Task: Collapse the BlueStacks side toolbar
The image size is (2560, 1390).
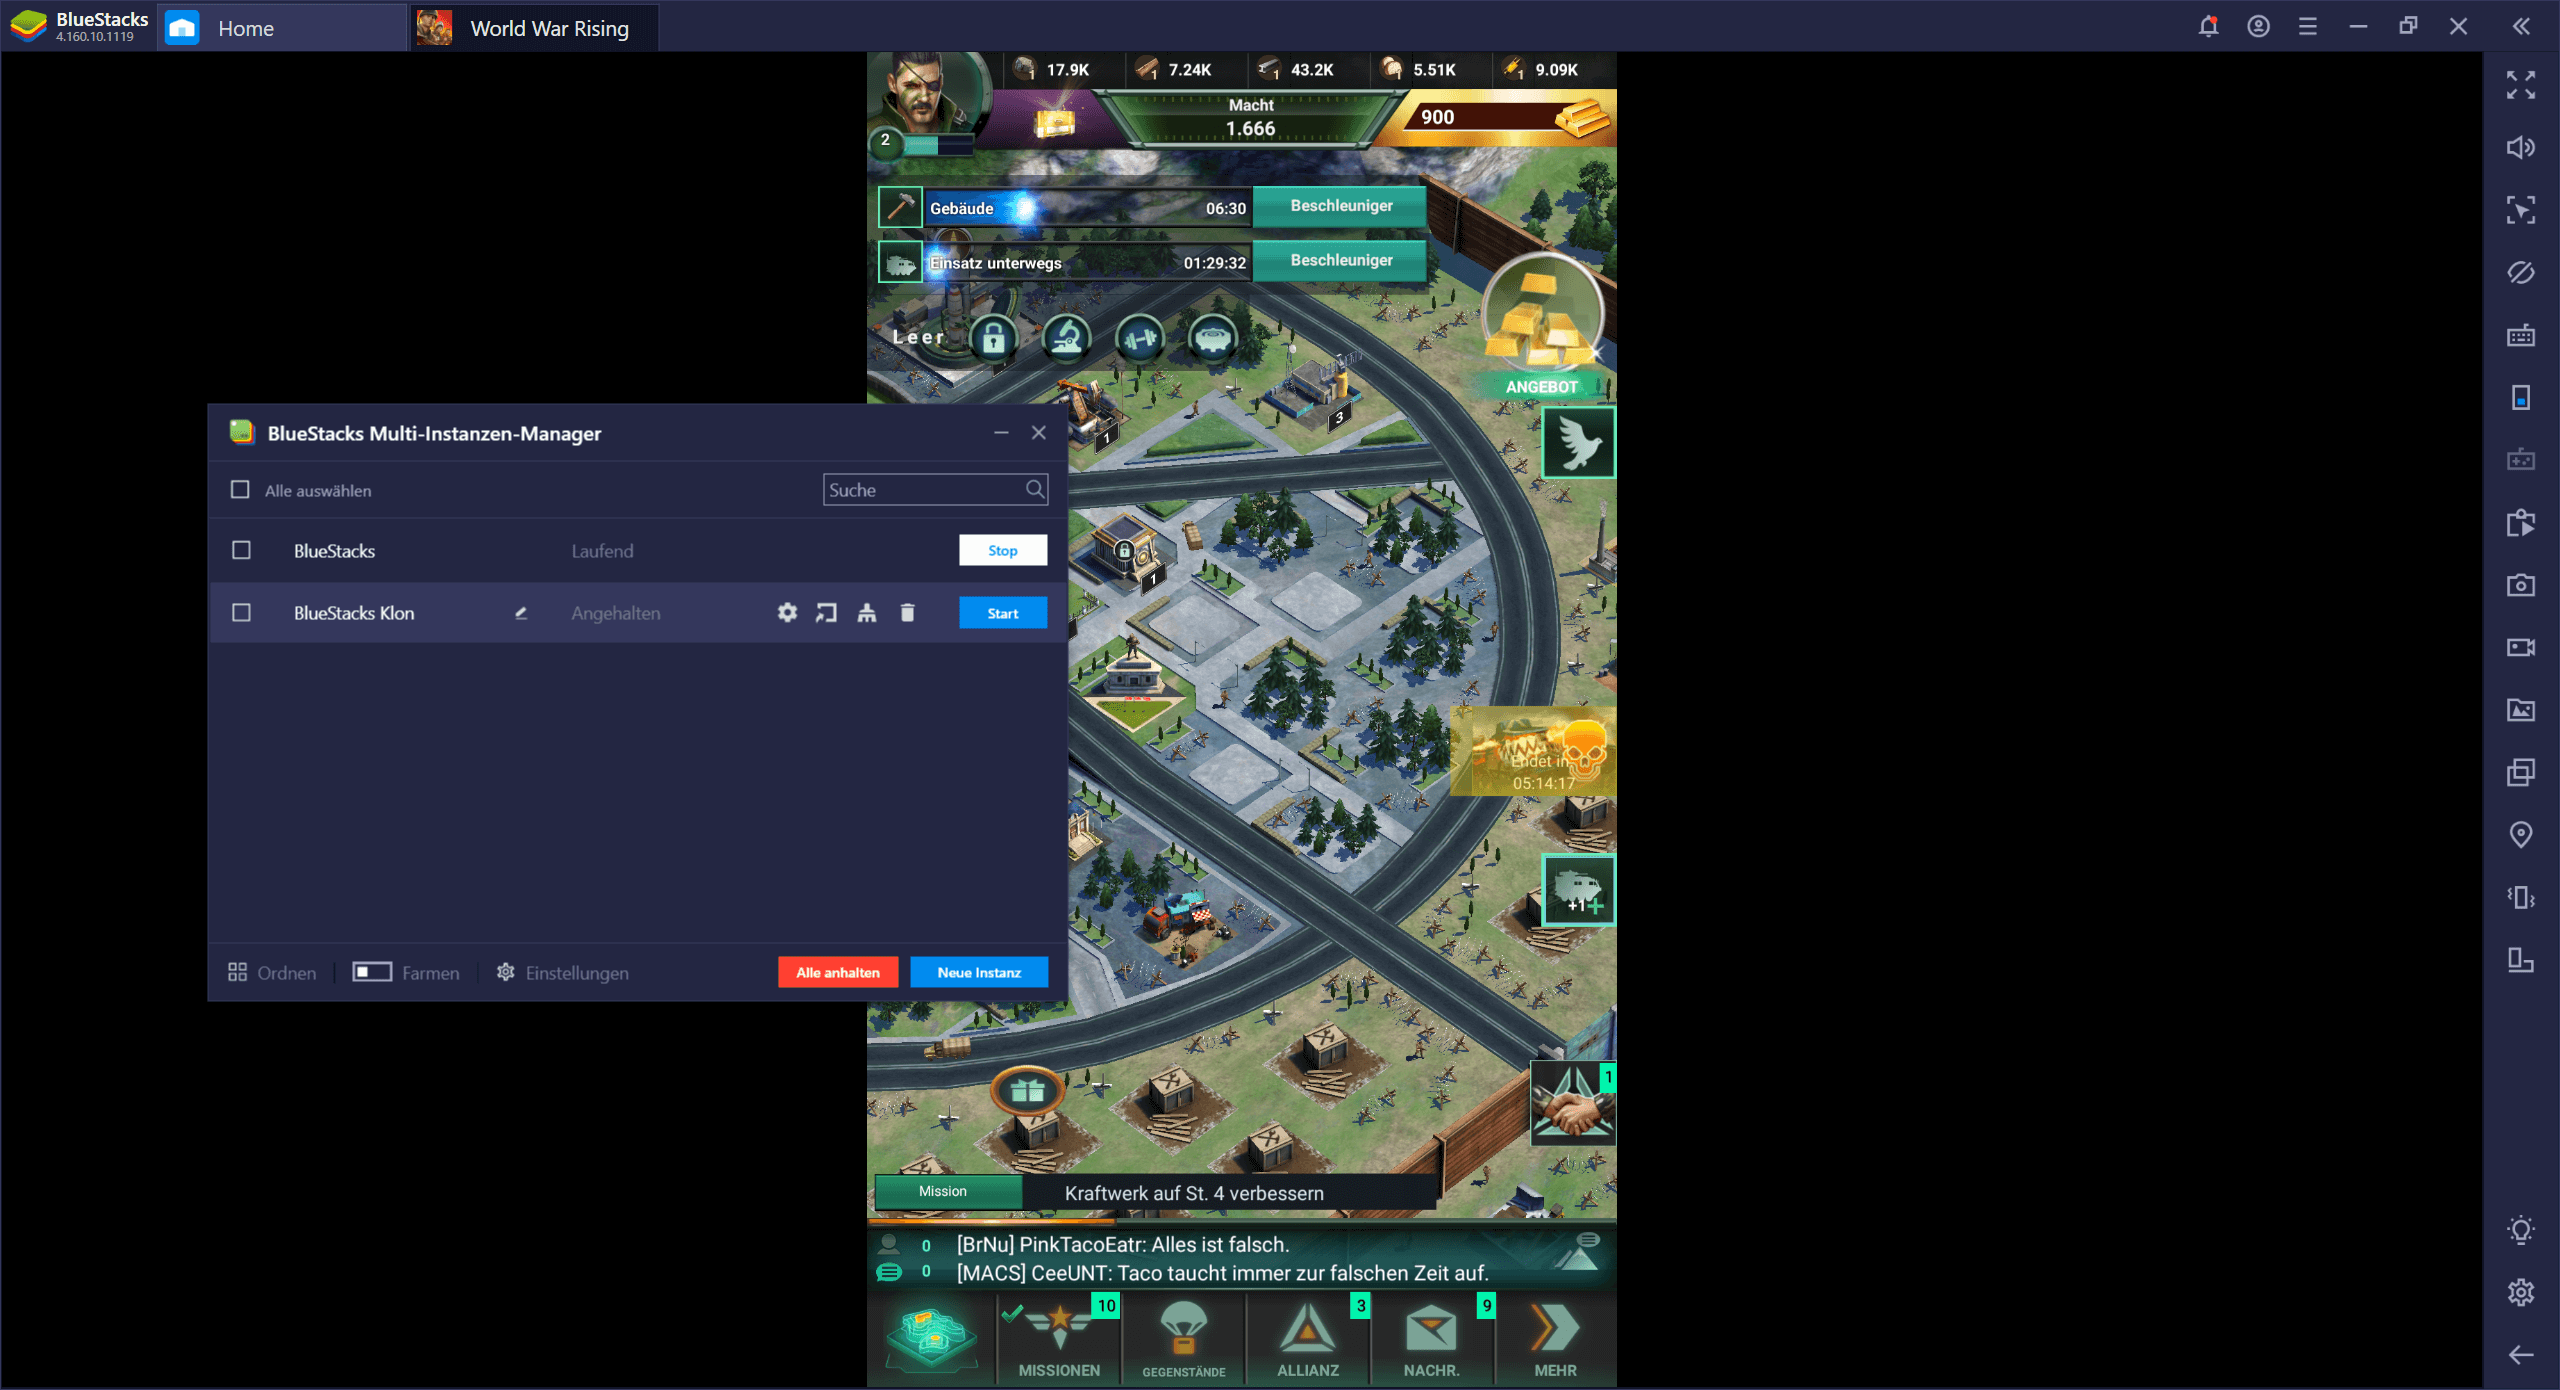Action: click(x=2521, y=27)
